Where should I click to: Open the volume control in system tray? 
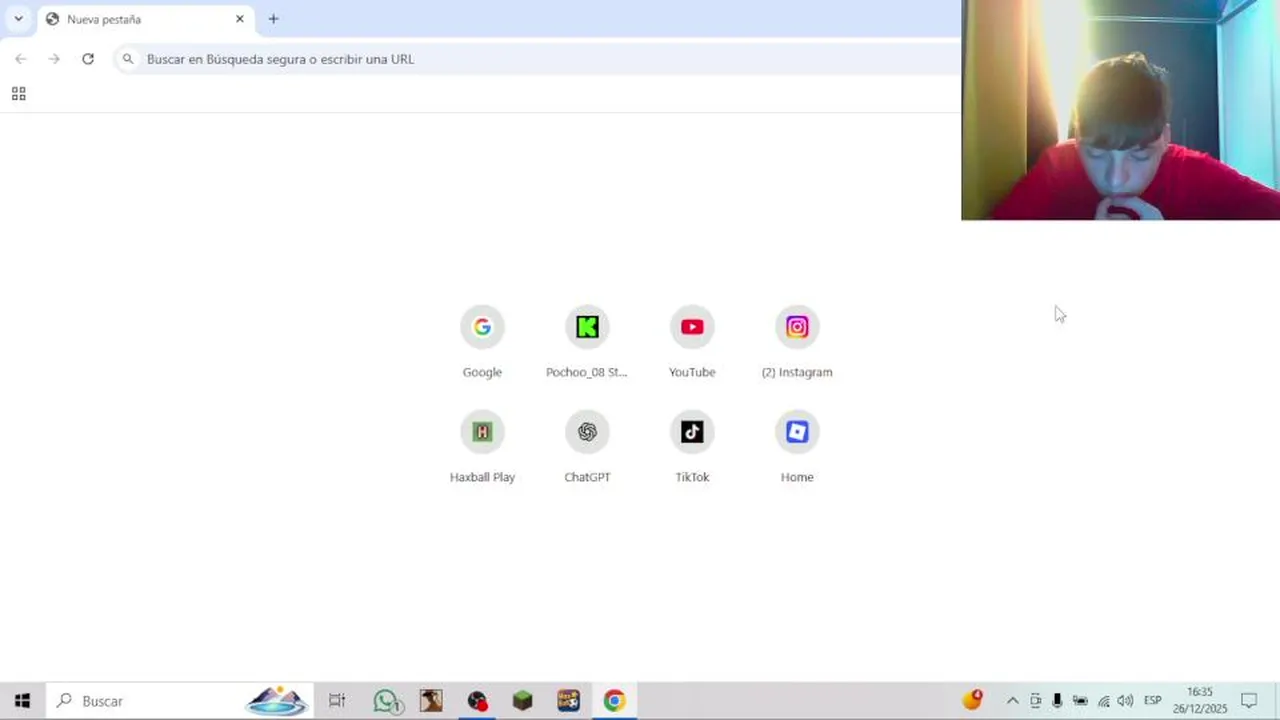click(x=1125, y=701)
